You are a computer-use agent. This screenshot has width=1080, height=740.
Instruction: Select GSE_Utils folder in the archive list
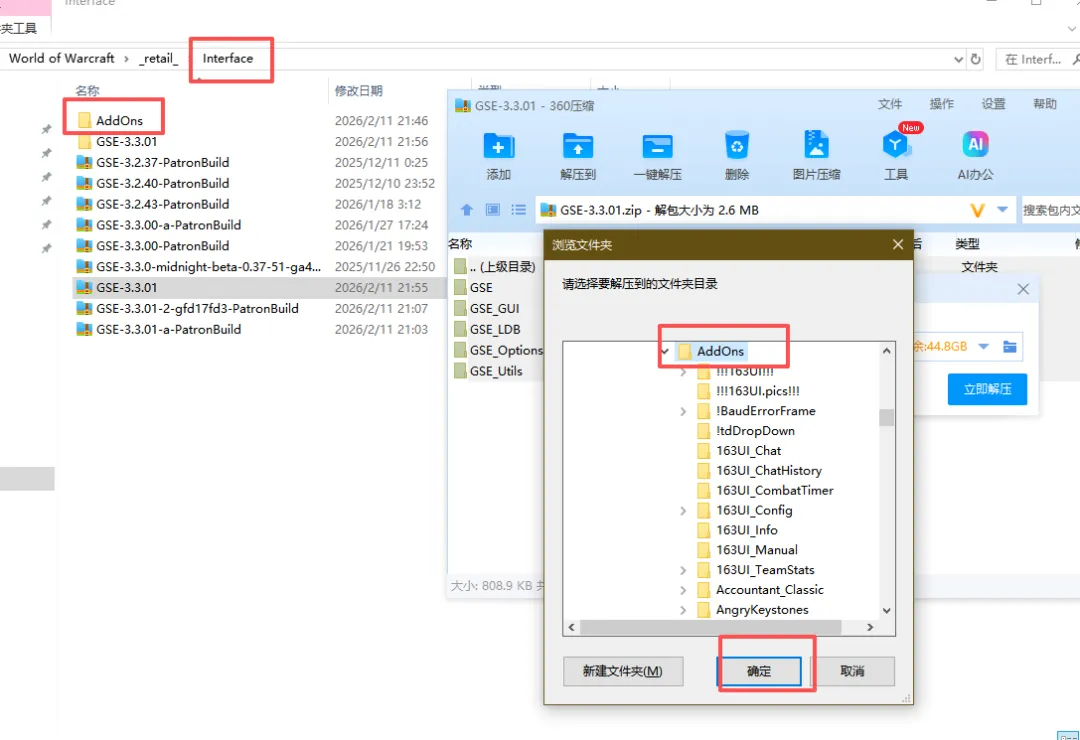[x=488, y=371]
